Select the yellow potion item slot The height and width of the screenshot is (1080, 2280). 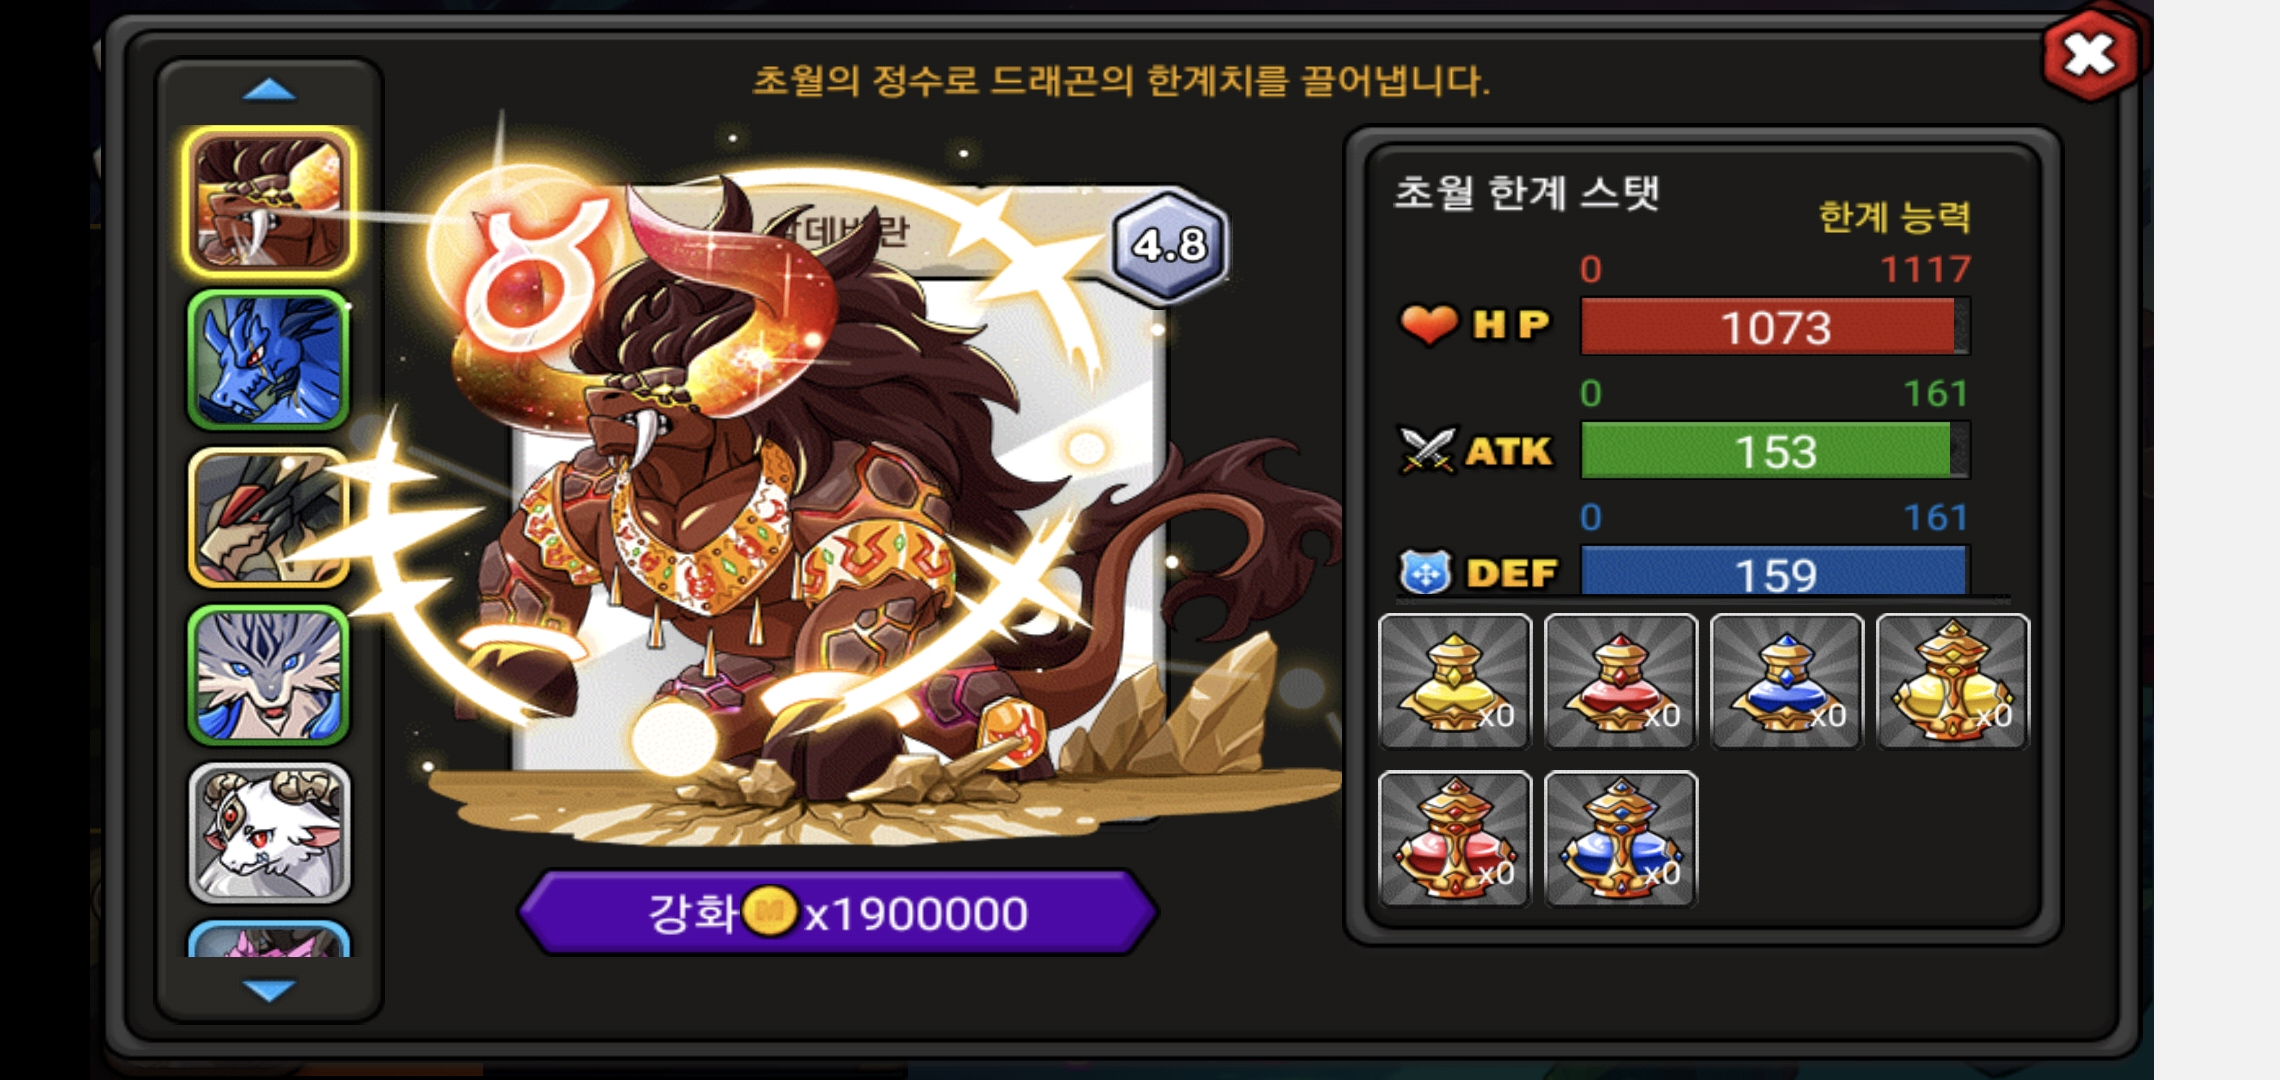[x=1455, y=681]
